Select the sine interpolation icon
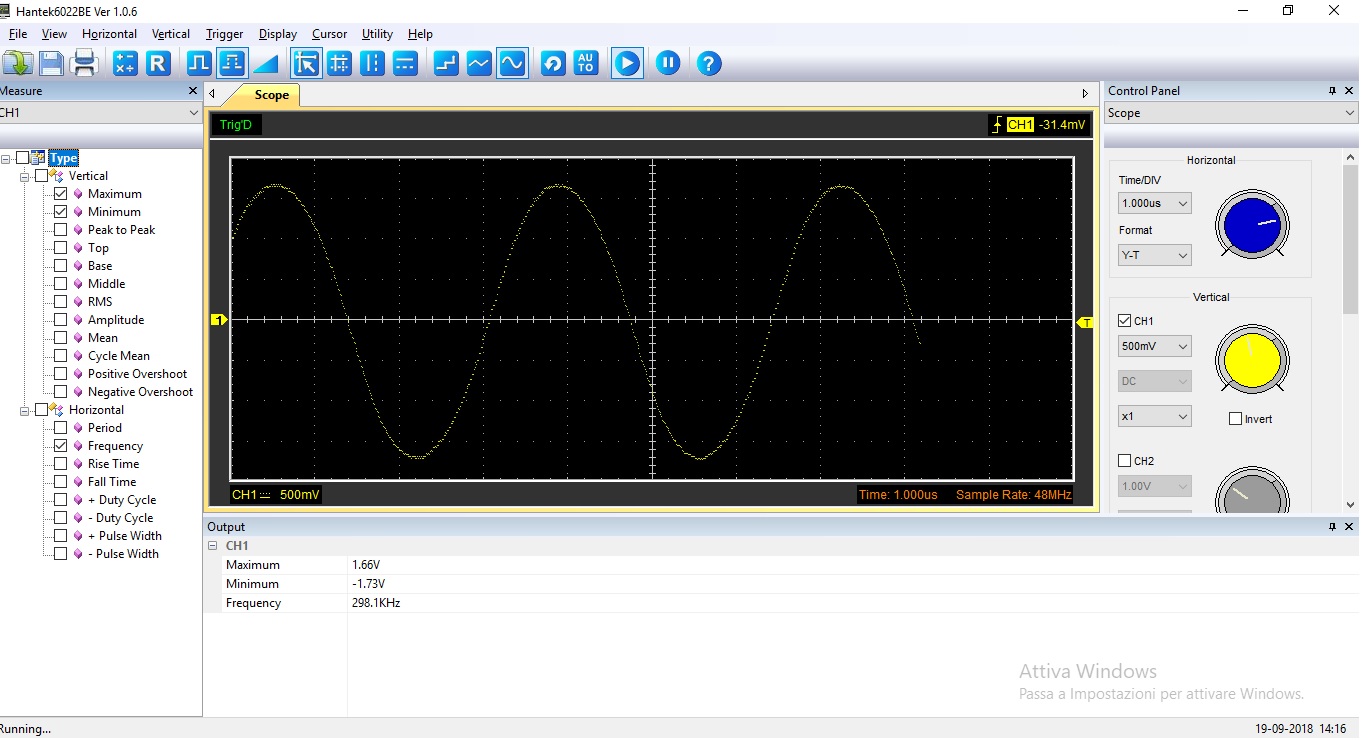The image size is (1365, 740). [512, 64]
